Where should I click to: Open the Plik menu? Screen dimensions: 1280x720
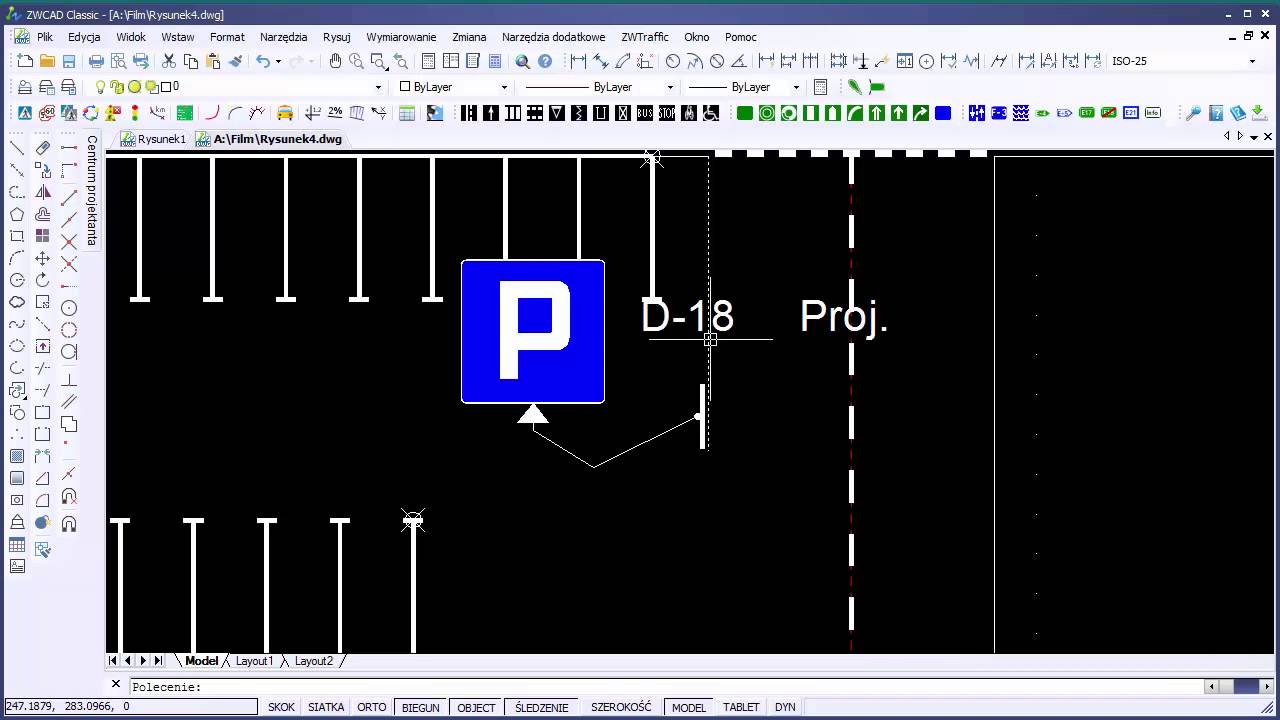point(45,37)
